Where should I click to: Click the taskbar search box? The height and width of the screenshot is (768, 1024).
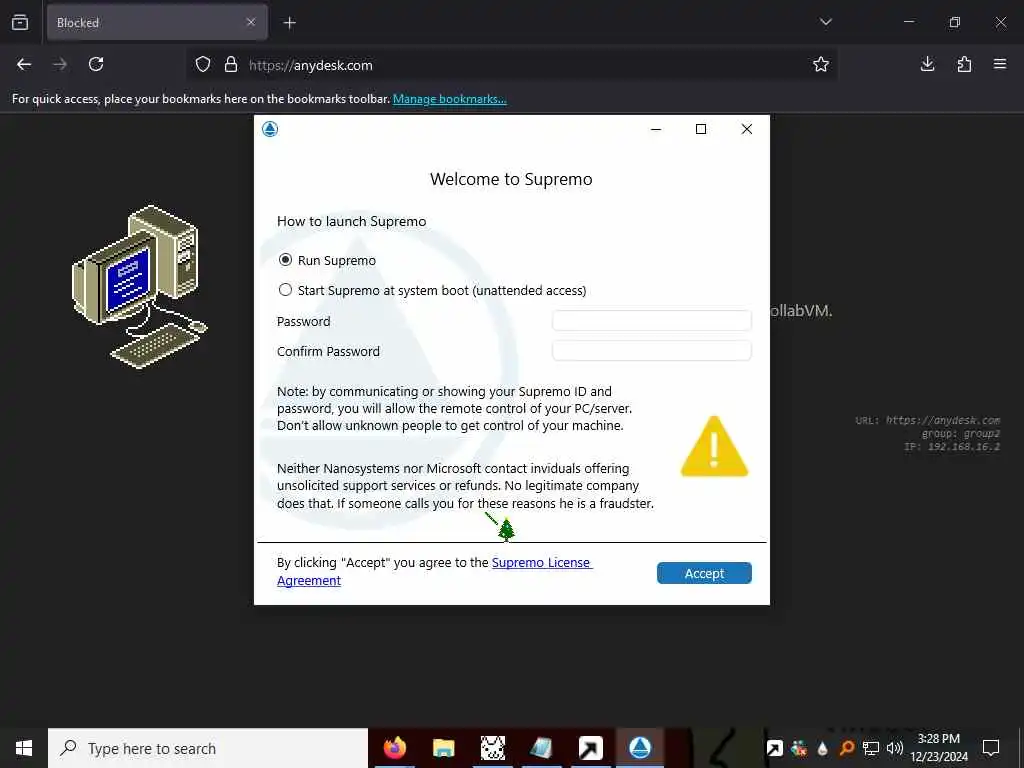click(x=208, y=748)
